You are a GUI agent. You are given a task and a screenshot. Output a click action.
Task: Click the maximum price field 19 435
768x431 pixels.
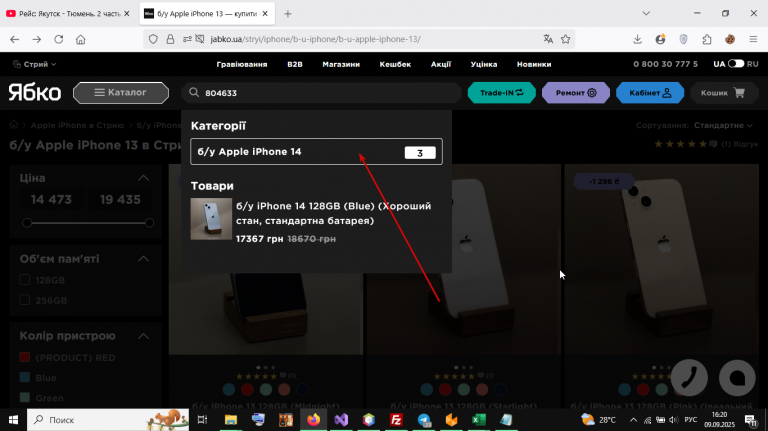pyautogui.click(x=120, y=200)
